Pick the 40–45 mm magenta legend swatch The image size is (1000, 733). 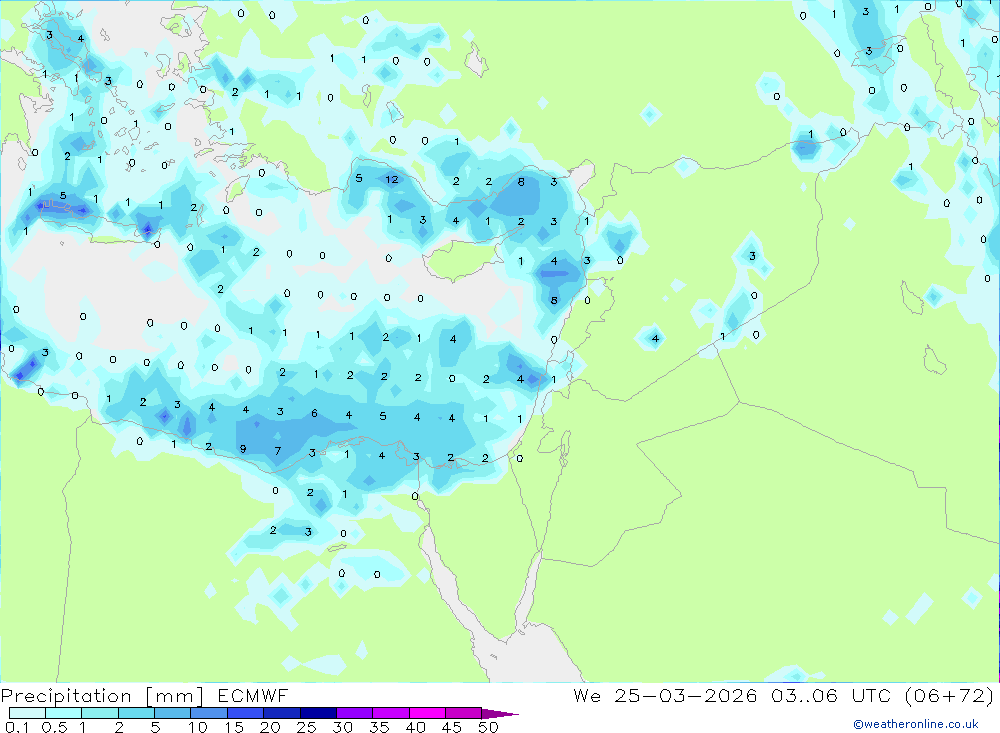click(x=427, y=713)
